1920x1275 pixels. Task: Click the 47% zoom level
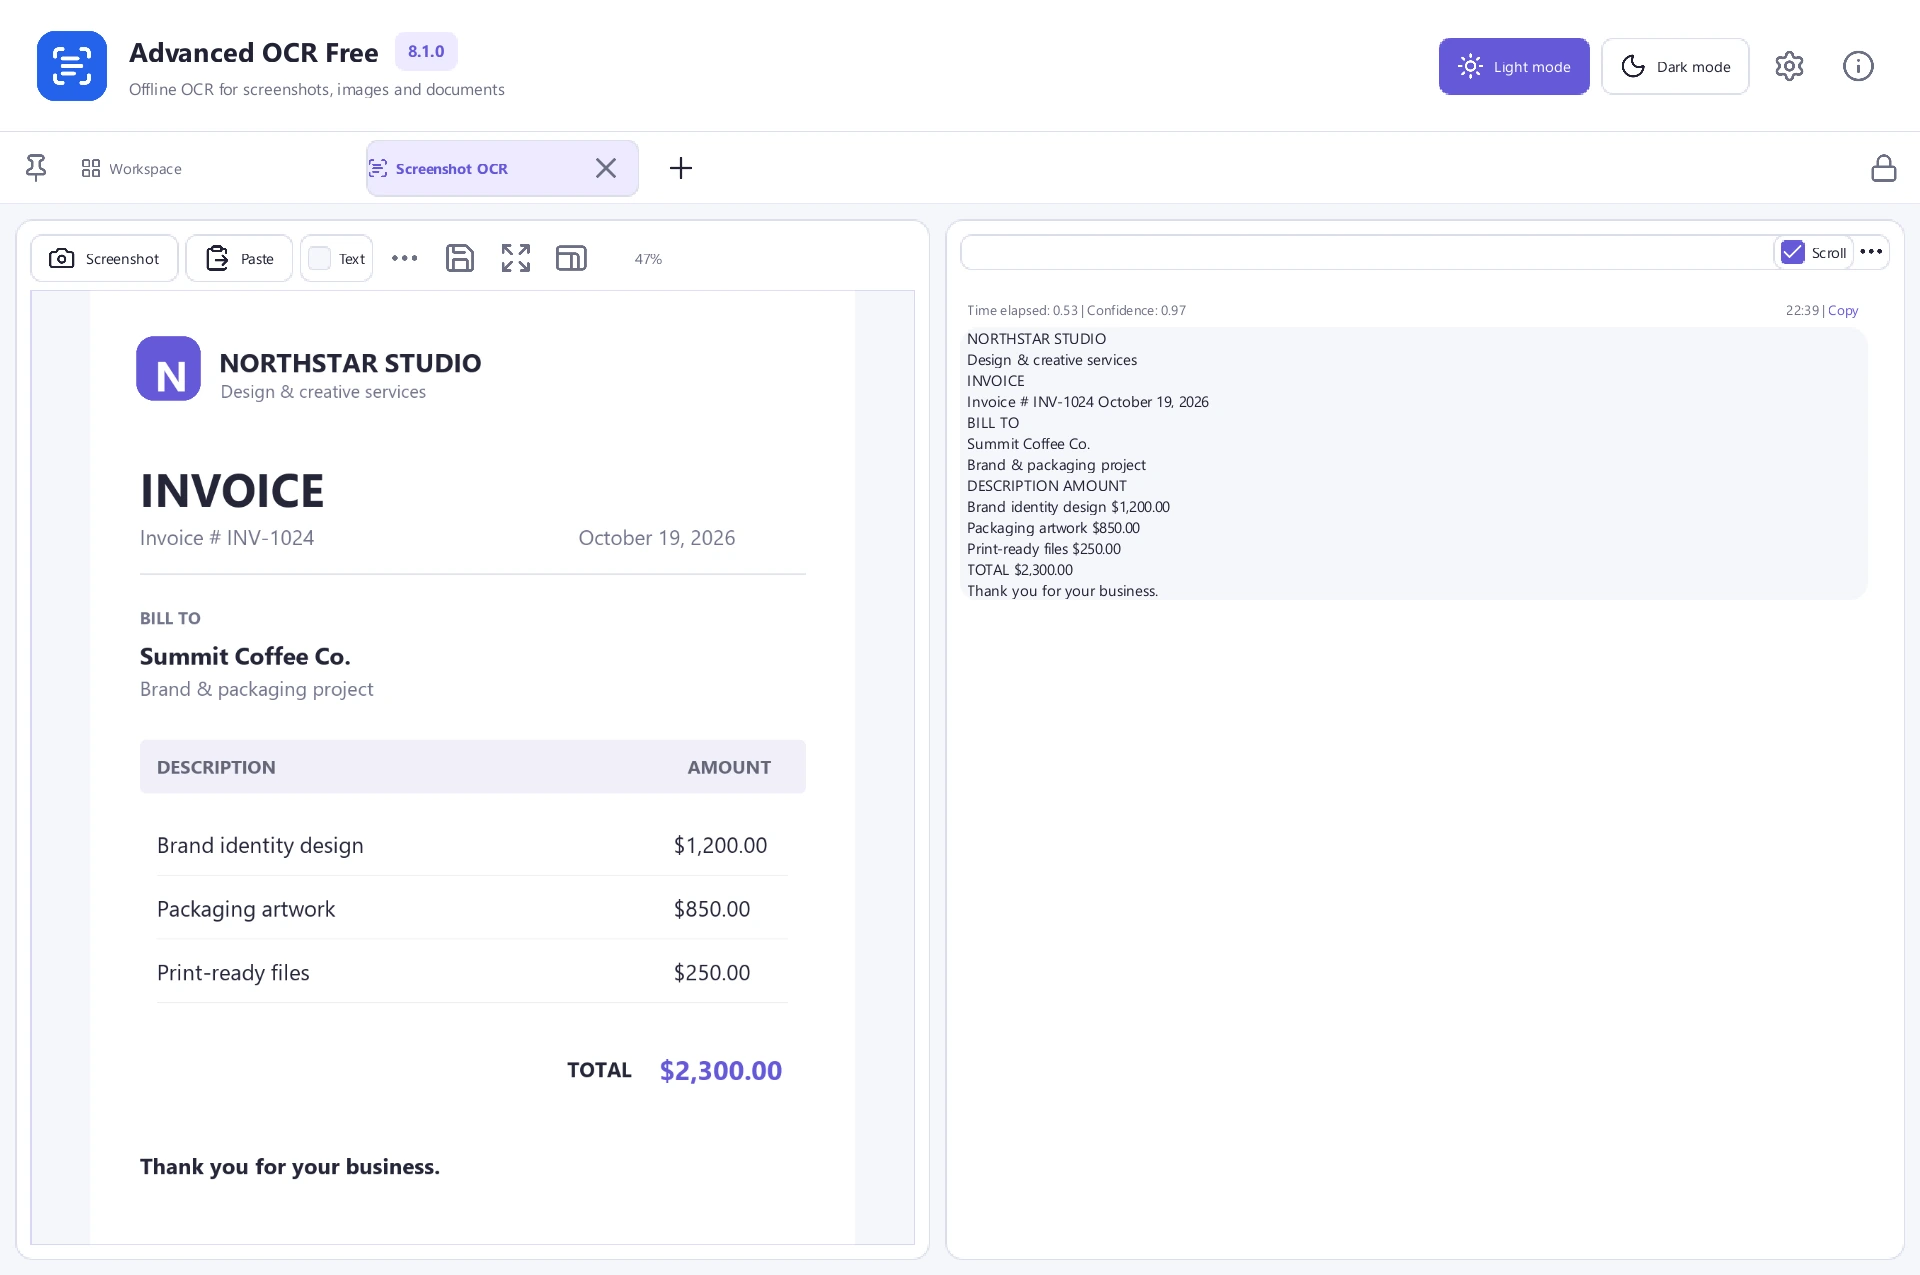point(648,259)
